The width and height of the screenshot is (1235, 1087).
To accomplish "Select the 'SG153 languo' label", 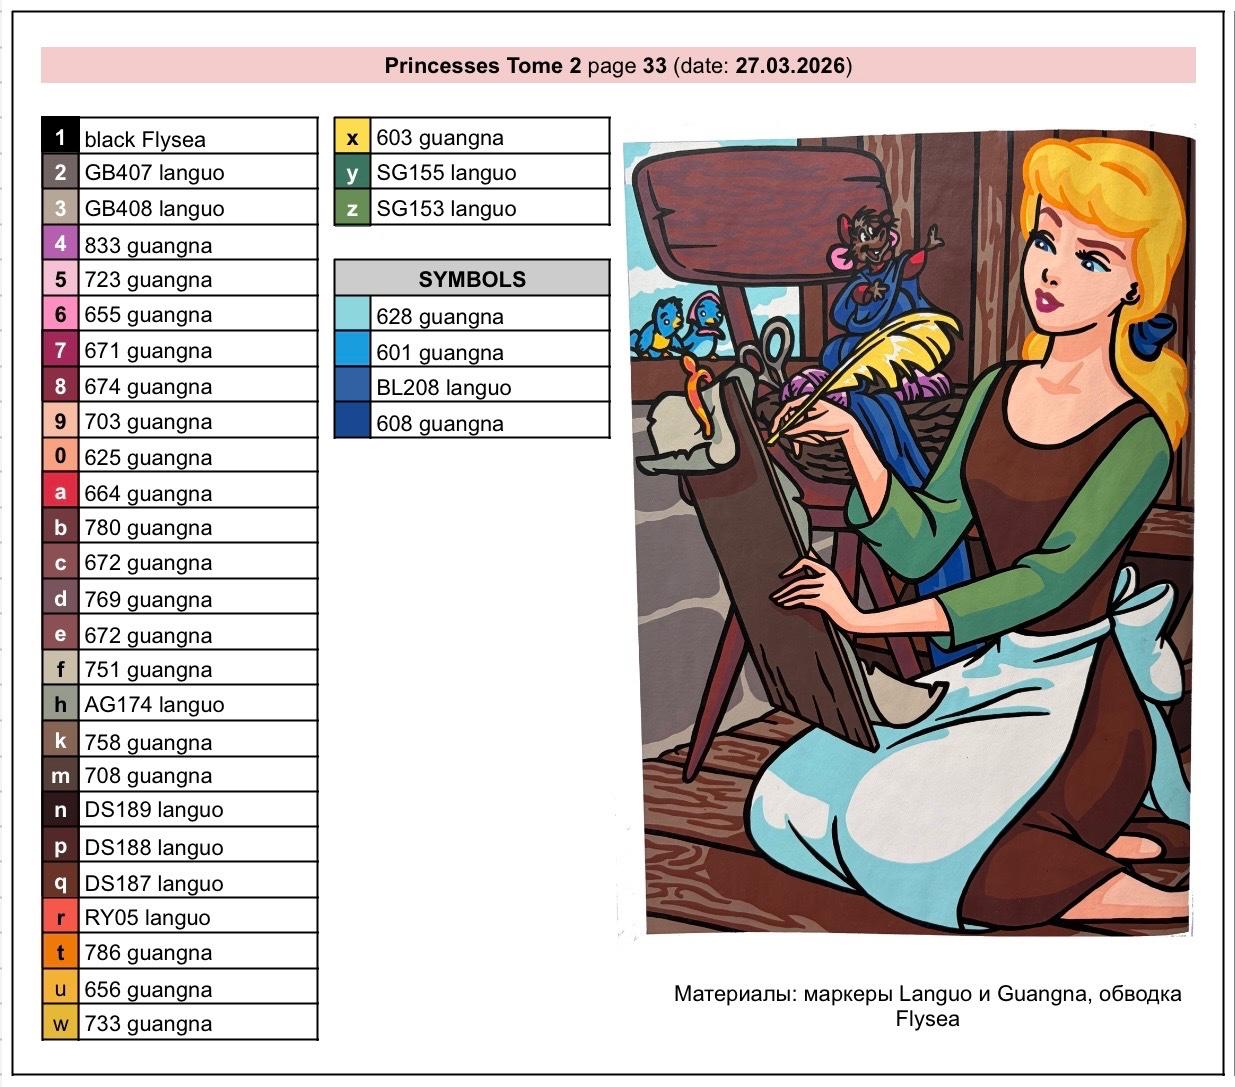I will (446, 208).
